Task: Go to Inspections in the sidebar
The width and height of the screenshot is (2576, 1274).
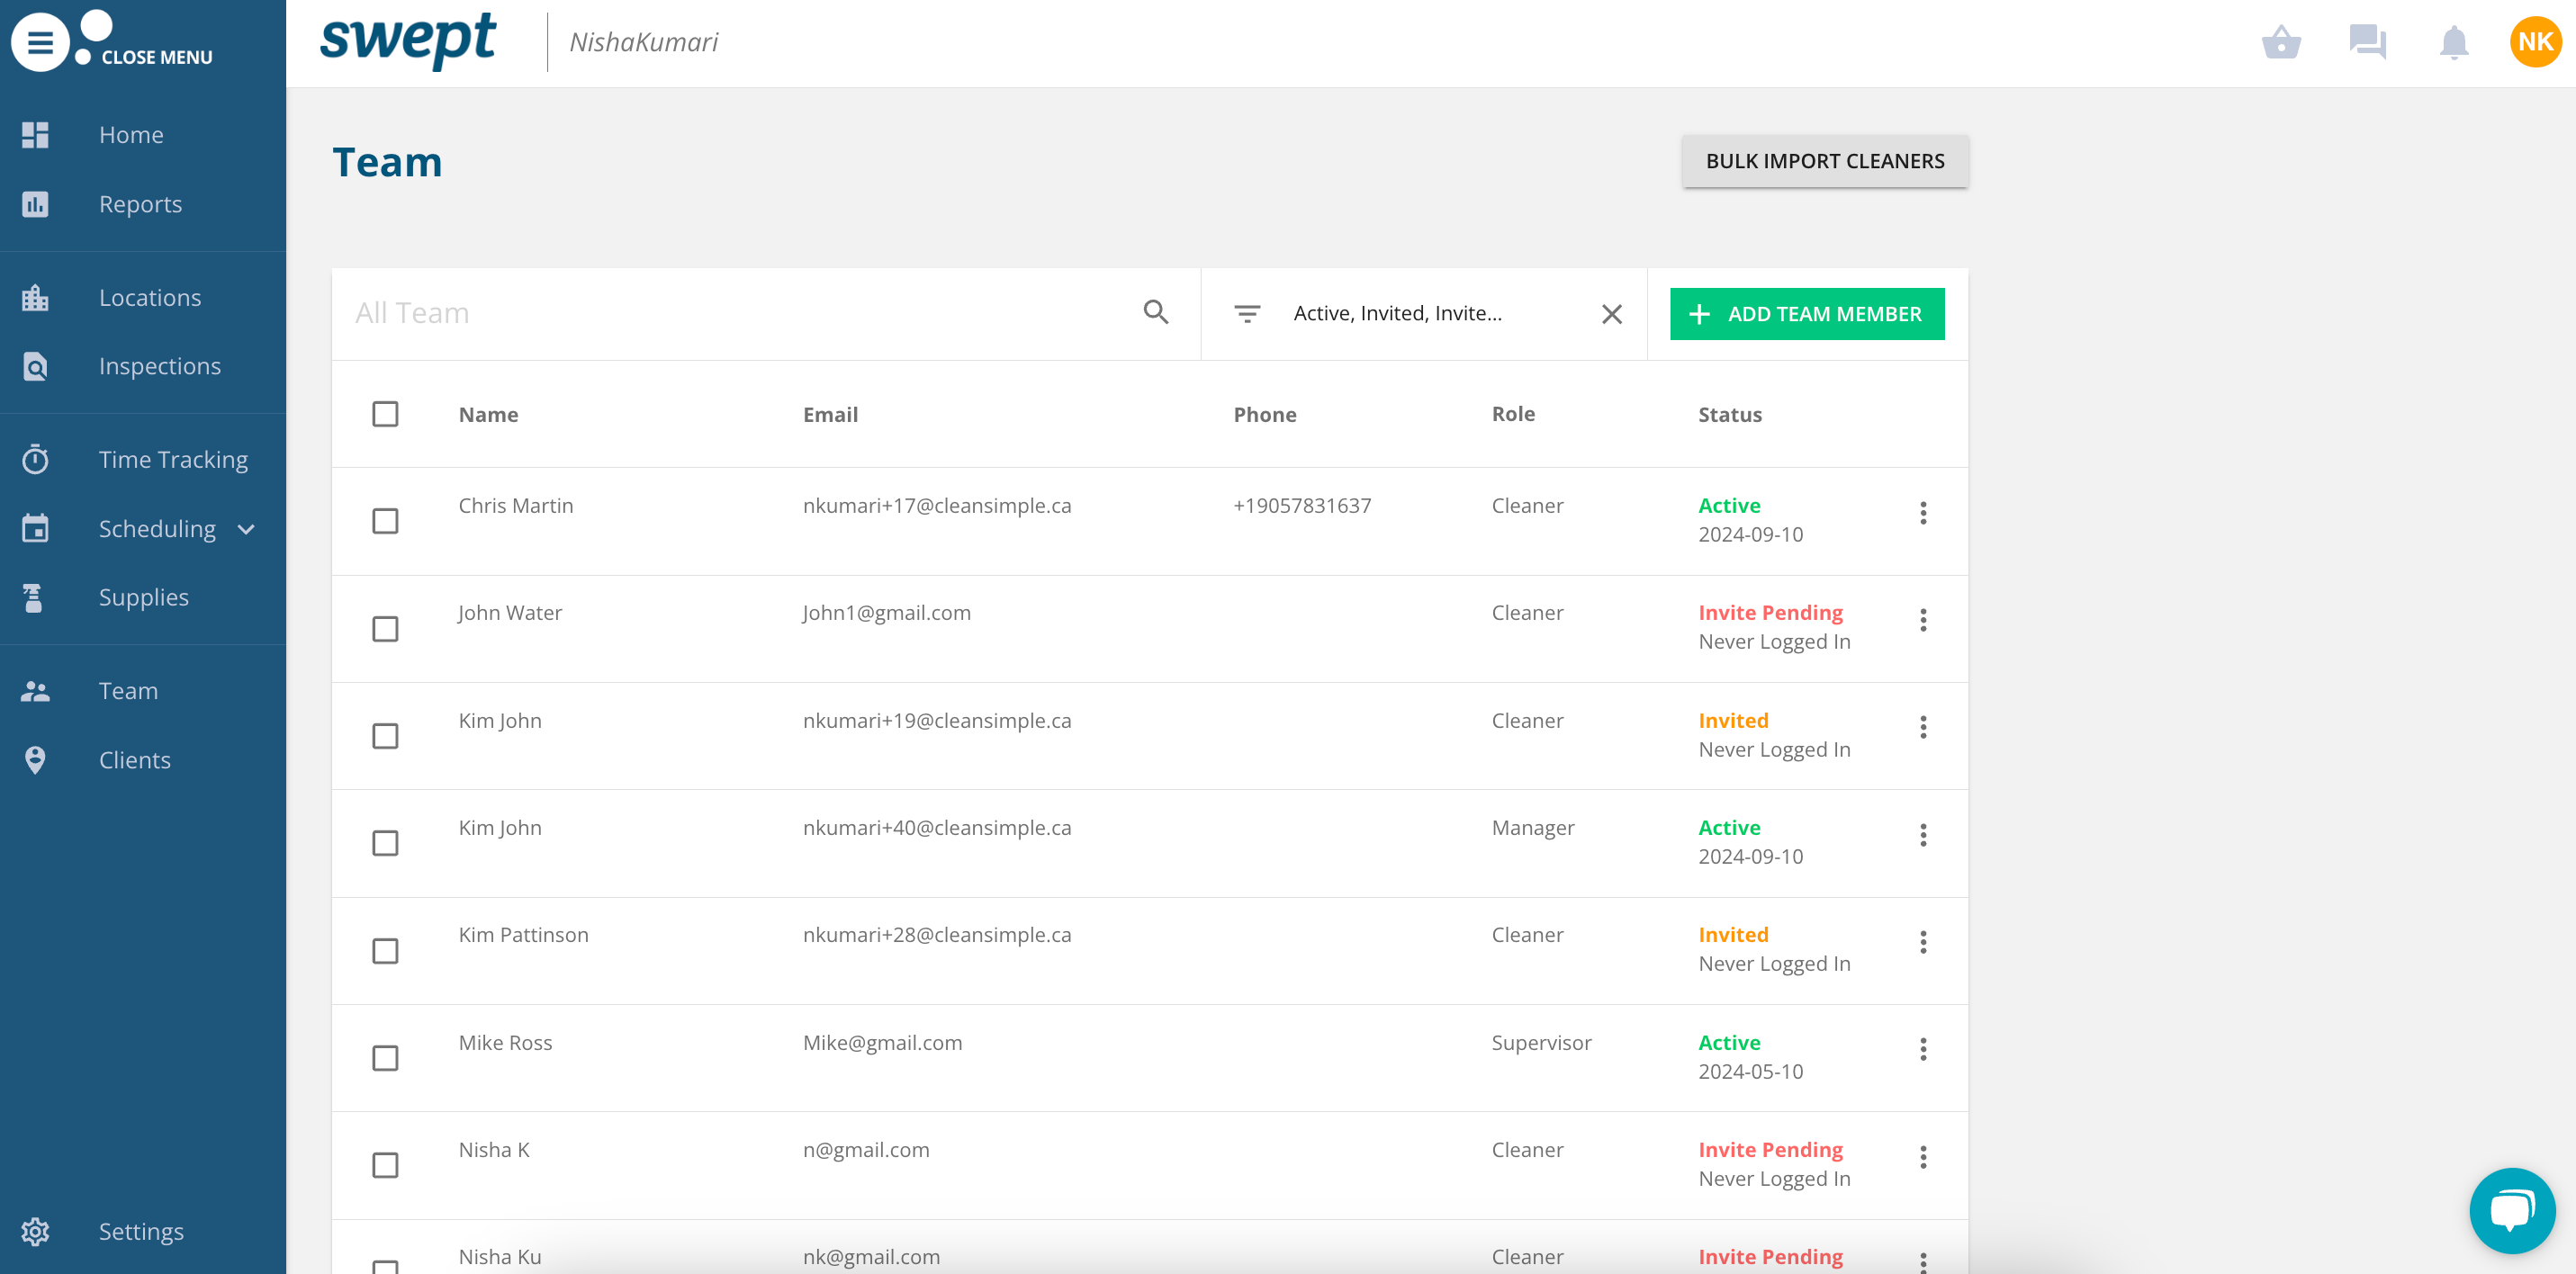Action: (159, 366)
